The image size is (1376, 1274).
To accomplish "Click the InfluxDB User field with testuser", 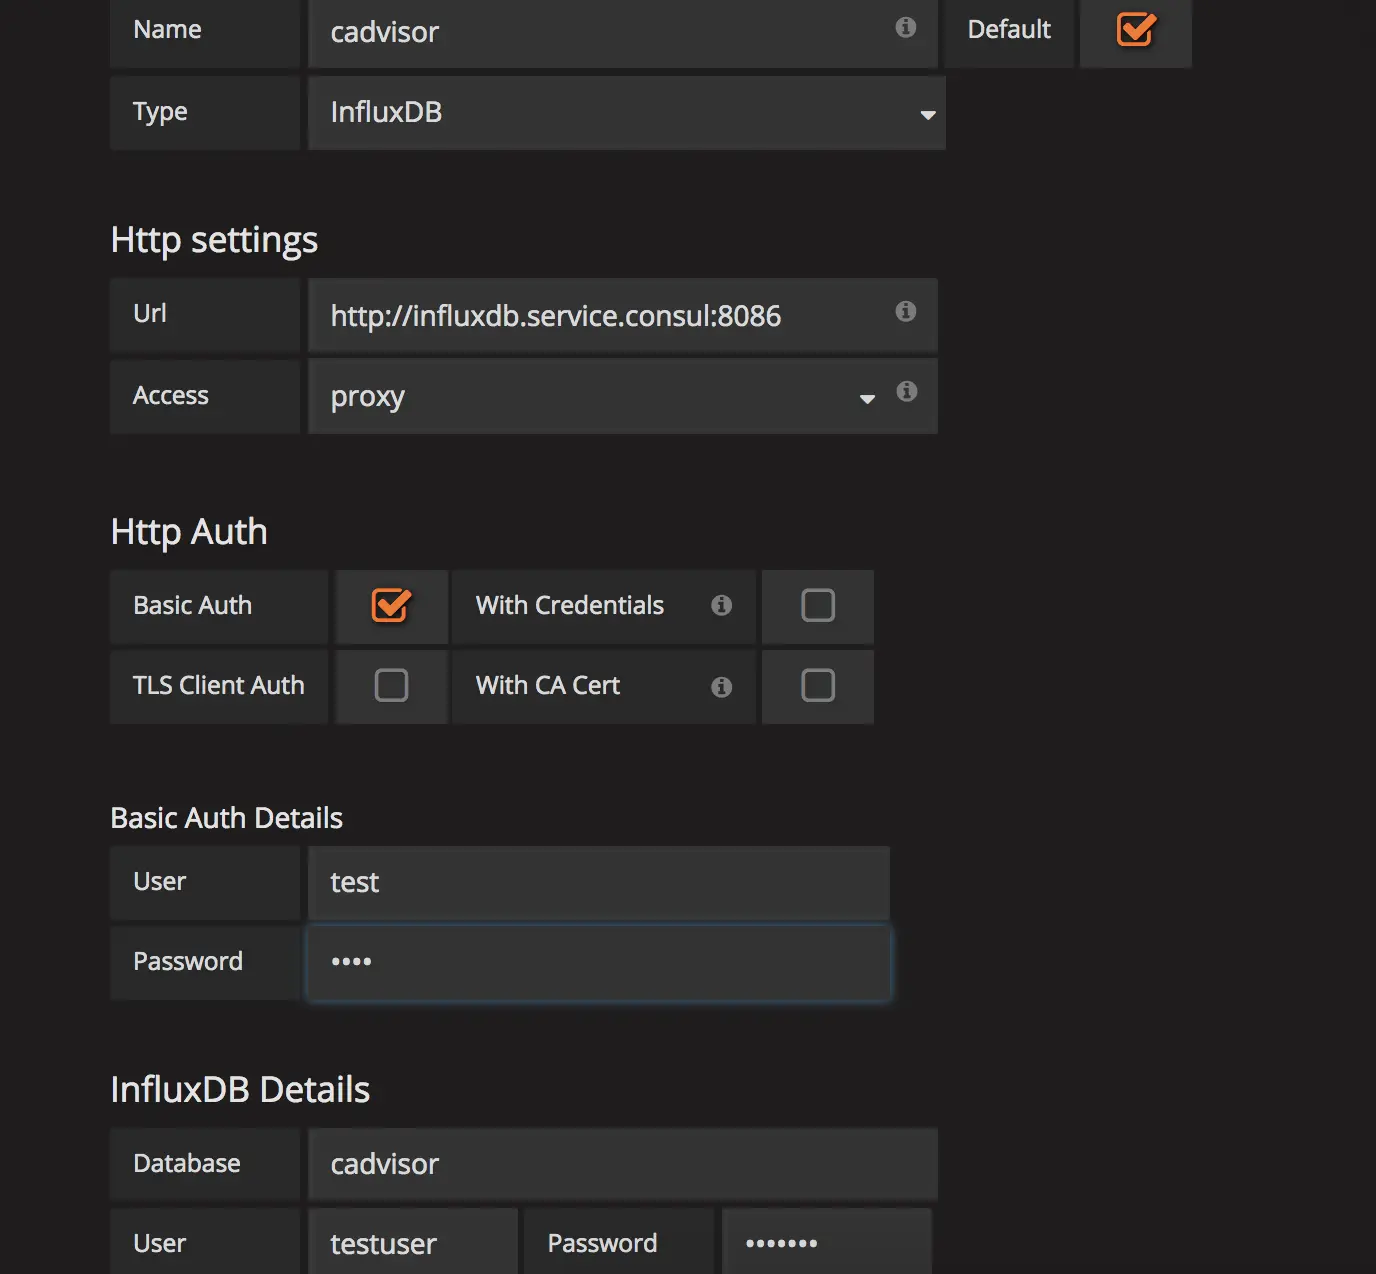I will (x=413, y=1244).
